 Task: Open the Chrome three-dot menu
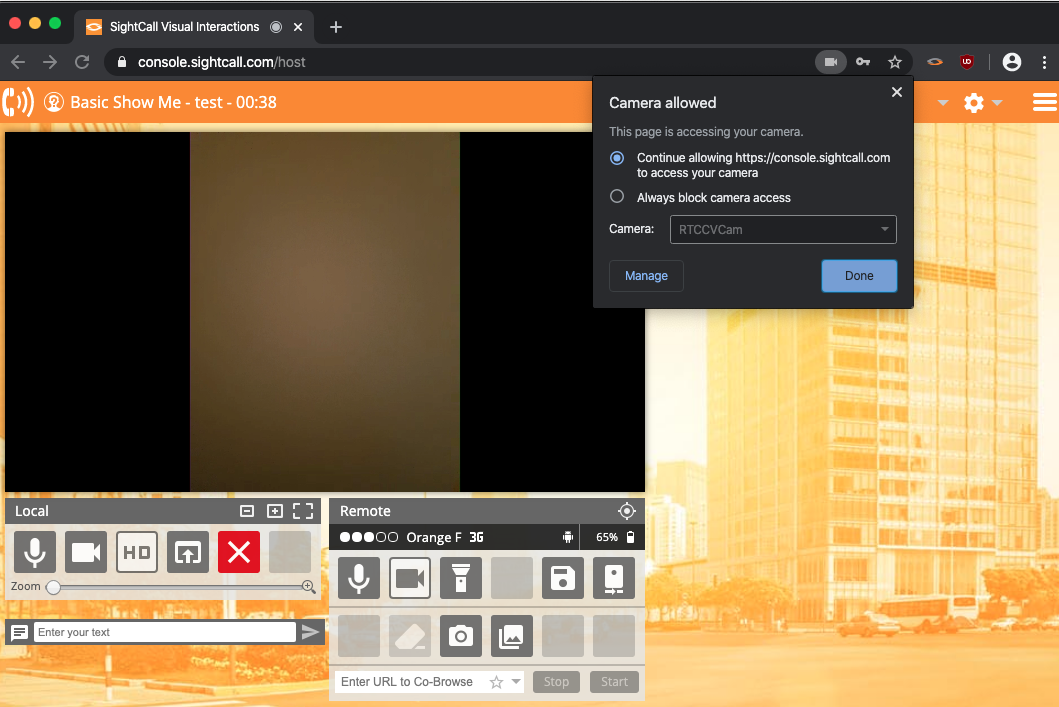(x=1044, y=62)
